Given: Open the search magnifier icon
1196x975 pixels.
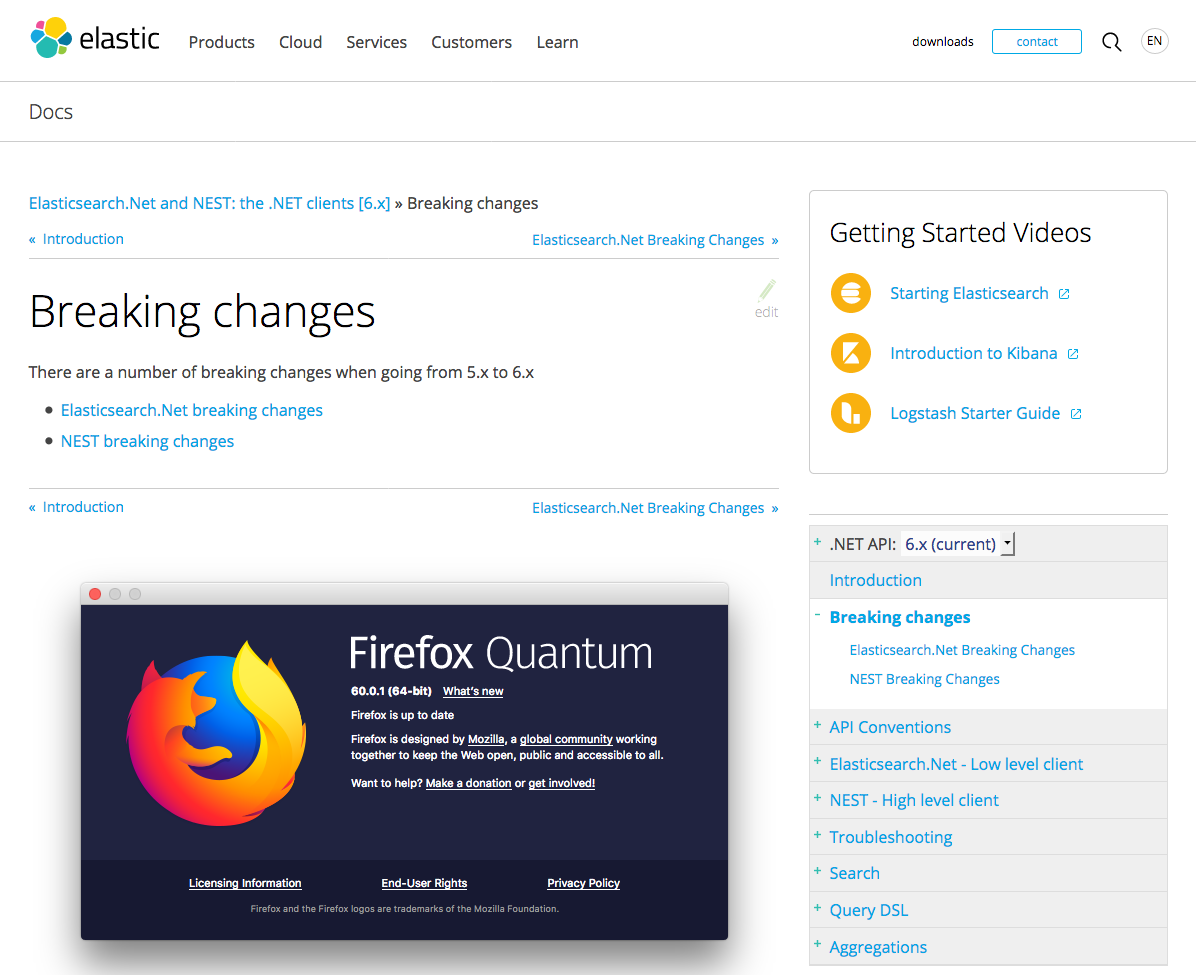Looking at the screenshot, I should 1111,42.
